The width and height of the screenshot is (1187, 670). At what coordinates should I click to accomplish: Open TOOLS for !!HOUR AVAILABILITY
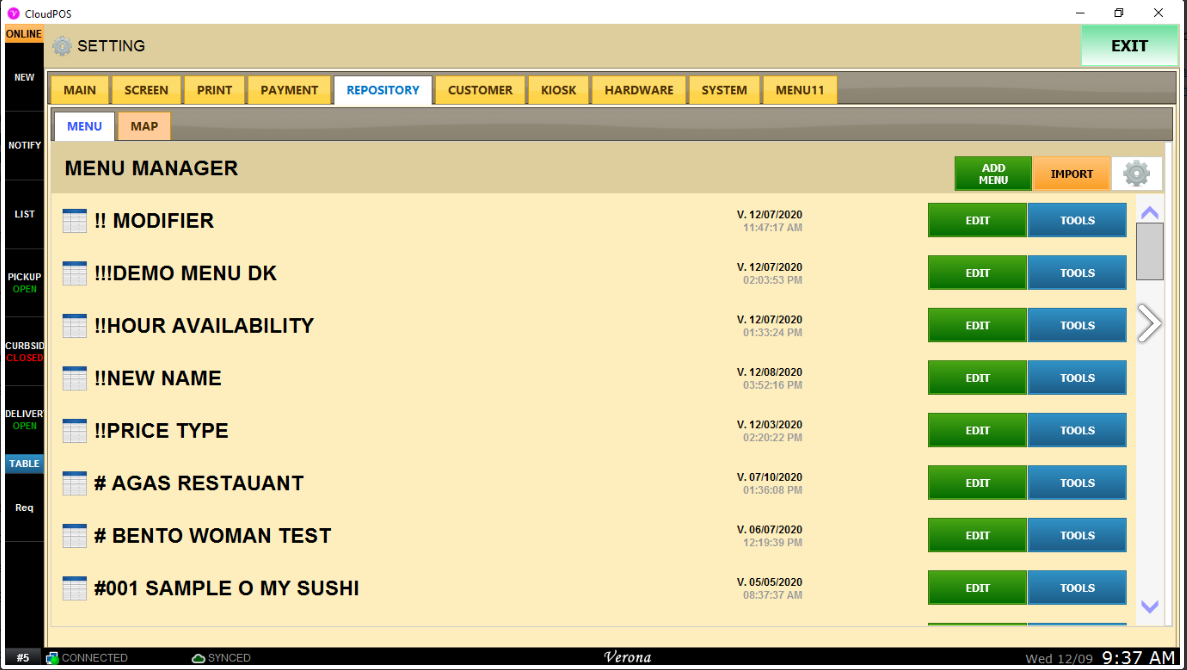(x=1077, y=325)
